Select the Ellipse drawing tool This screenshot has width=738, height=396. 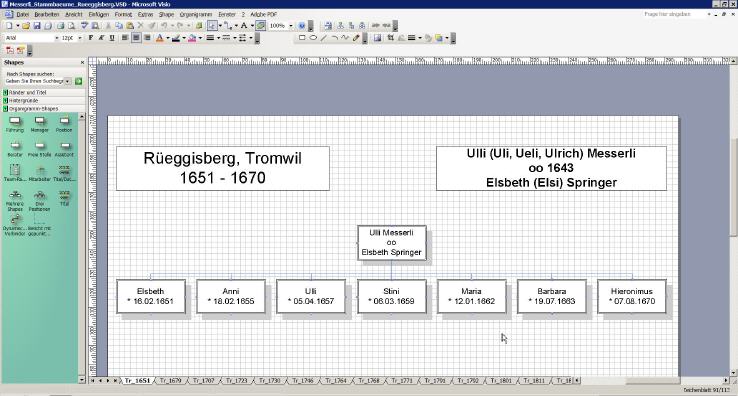click(x=313, y=38)
